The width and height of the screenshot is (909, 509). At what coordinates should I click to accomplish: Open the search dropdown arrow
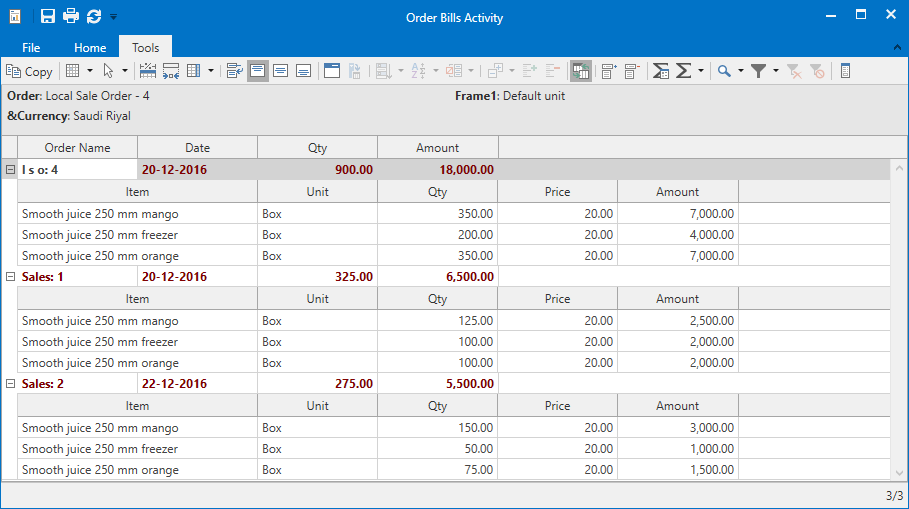[740, 71]
